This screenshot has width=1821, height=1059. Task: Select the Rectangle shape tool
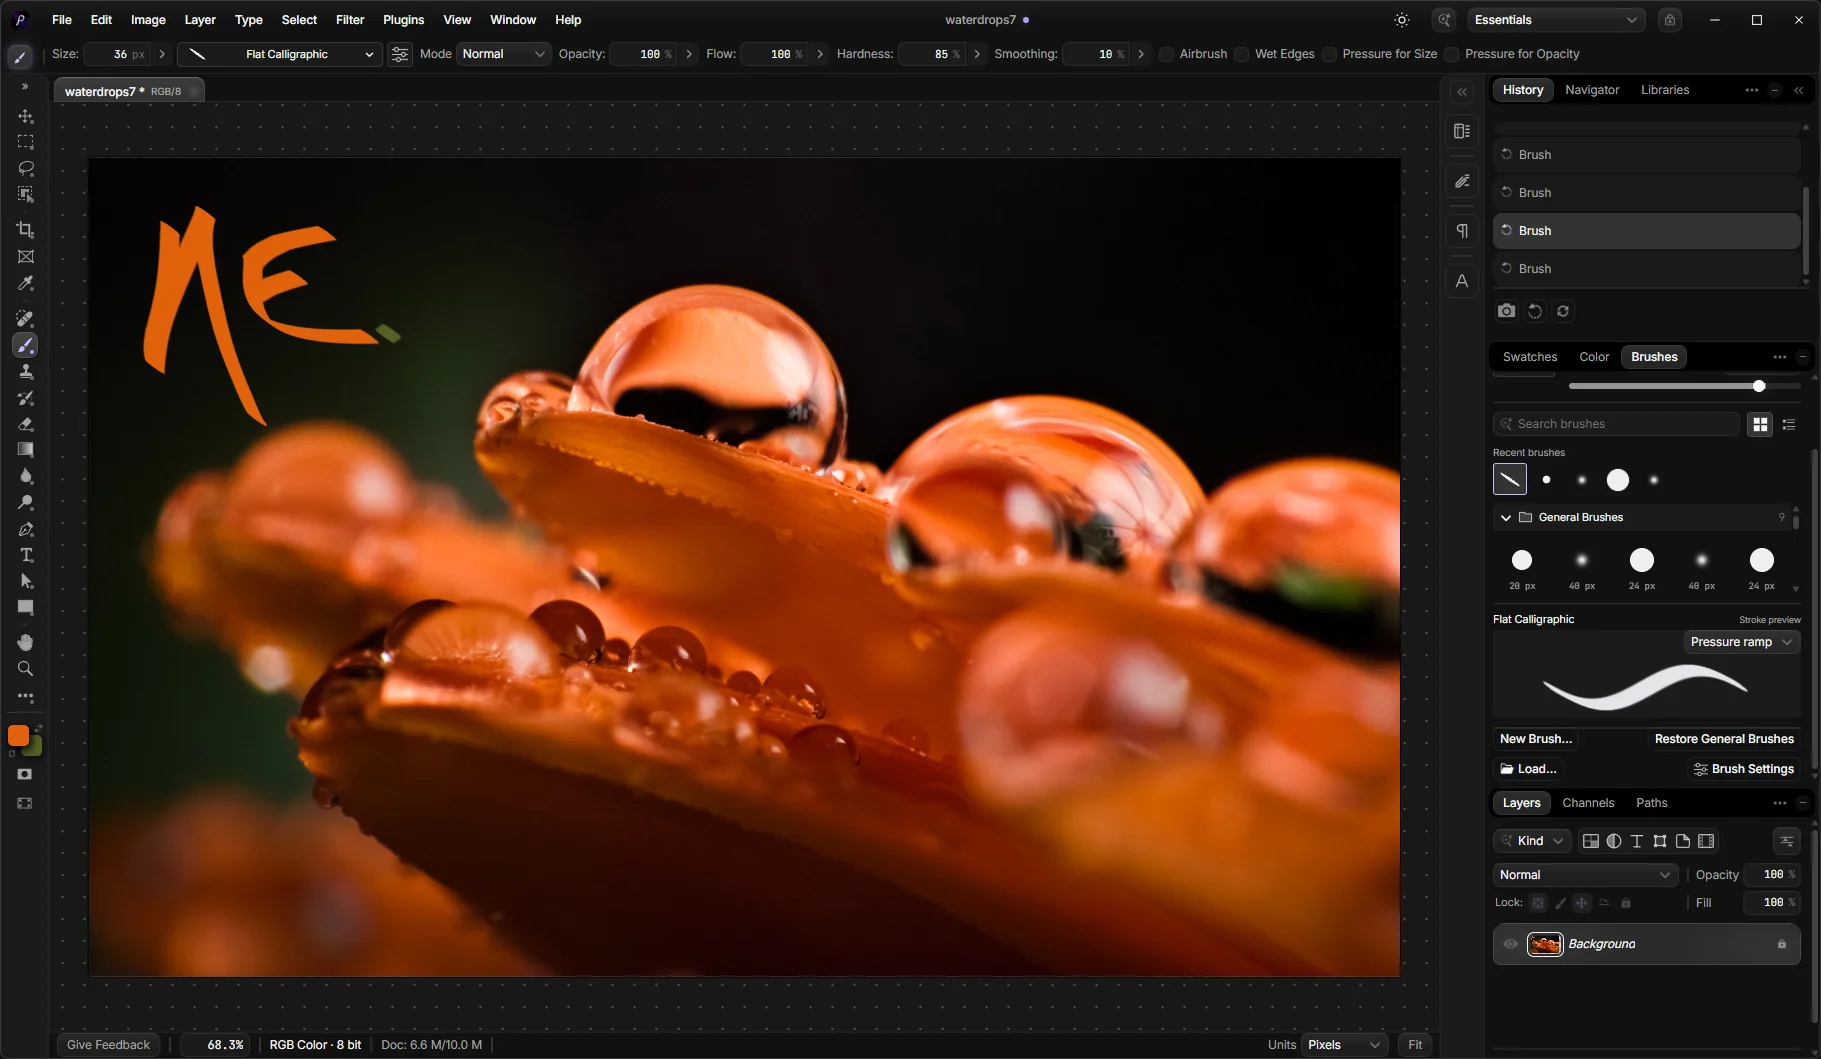point(26,607)
